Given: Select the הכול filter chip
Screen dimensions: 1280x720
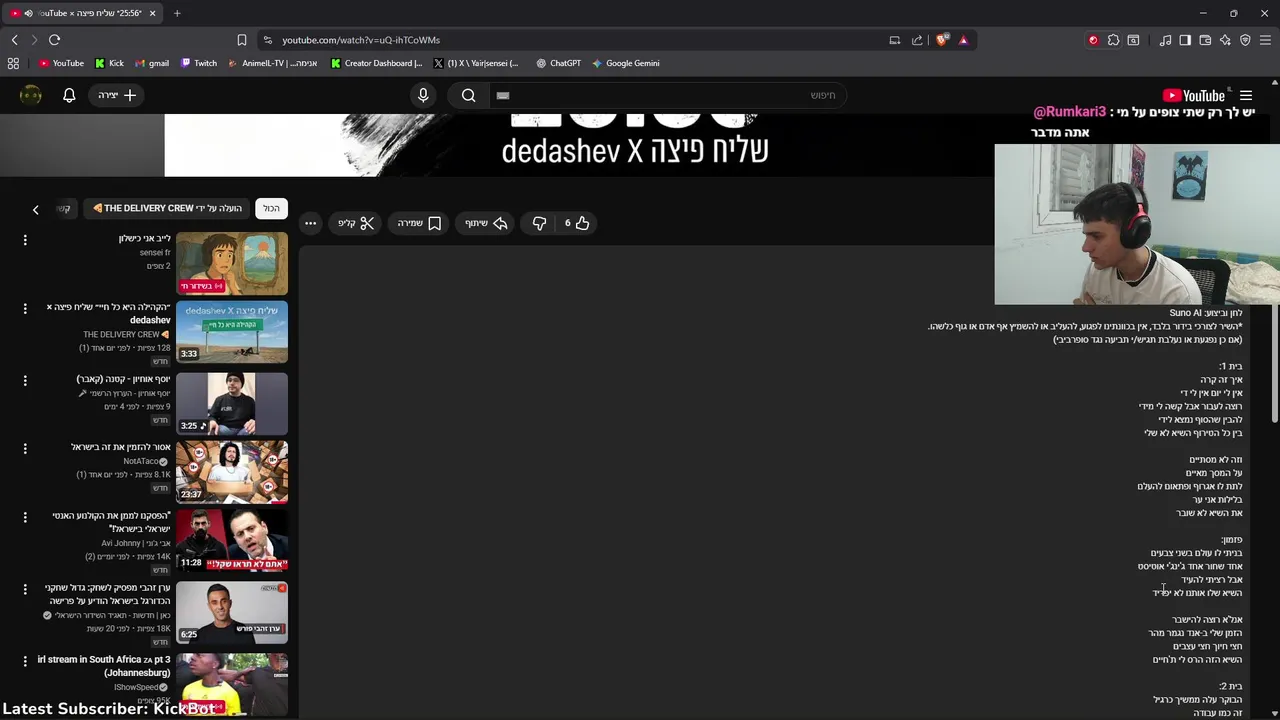Looking at the screenshot, I should click(272, 208).
